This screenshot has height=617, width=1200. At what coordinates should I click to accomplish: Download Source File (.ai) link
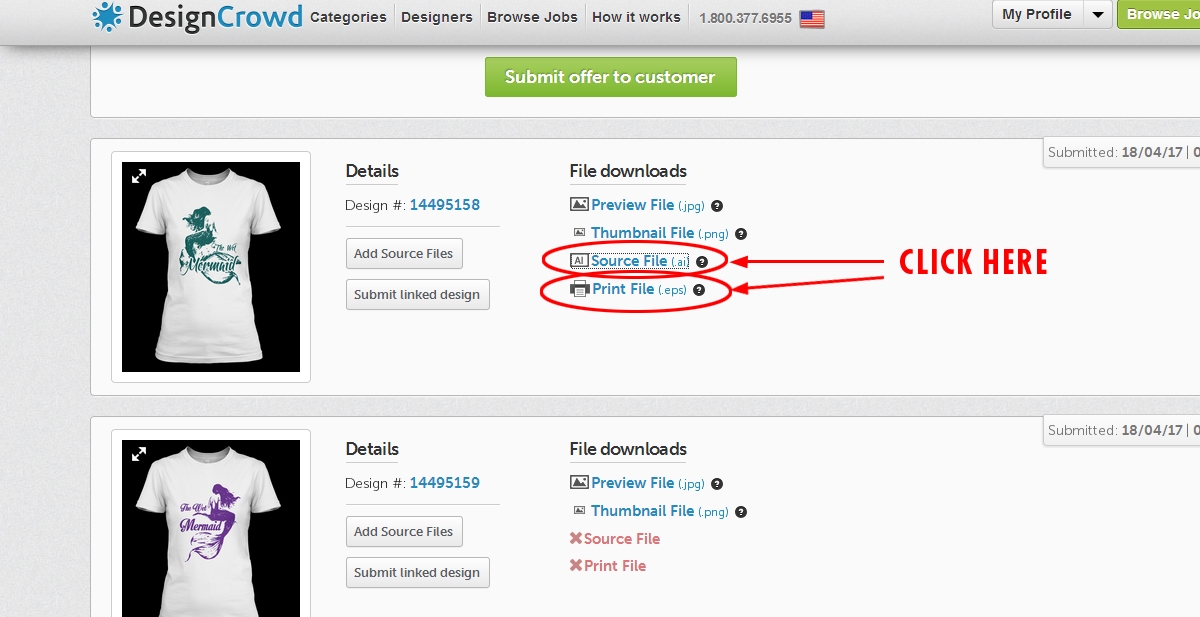[640, 261]
